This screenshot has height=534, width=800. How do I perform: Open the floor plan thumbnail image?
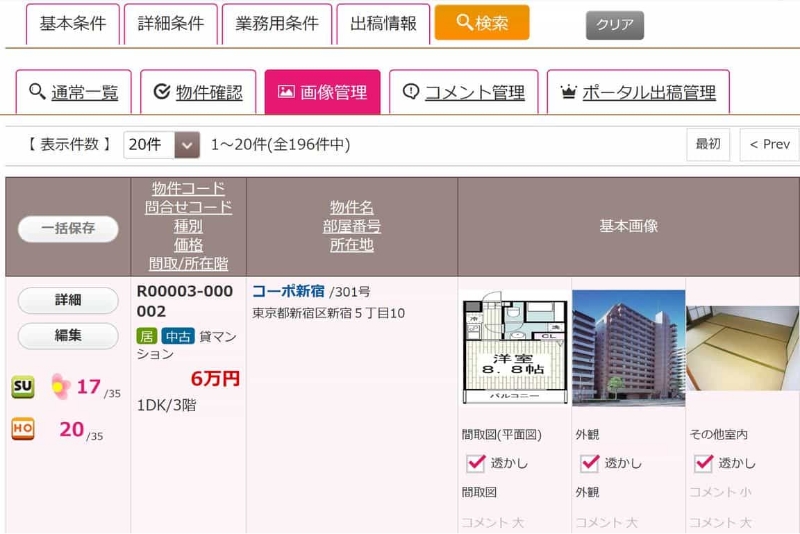tap(514, 347)
